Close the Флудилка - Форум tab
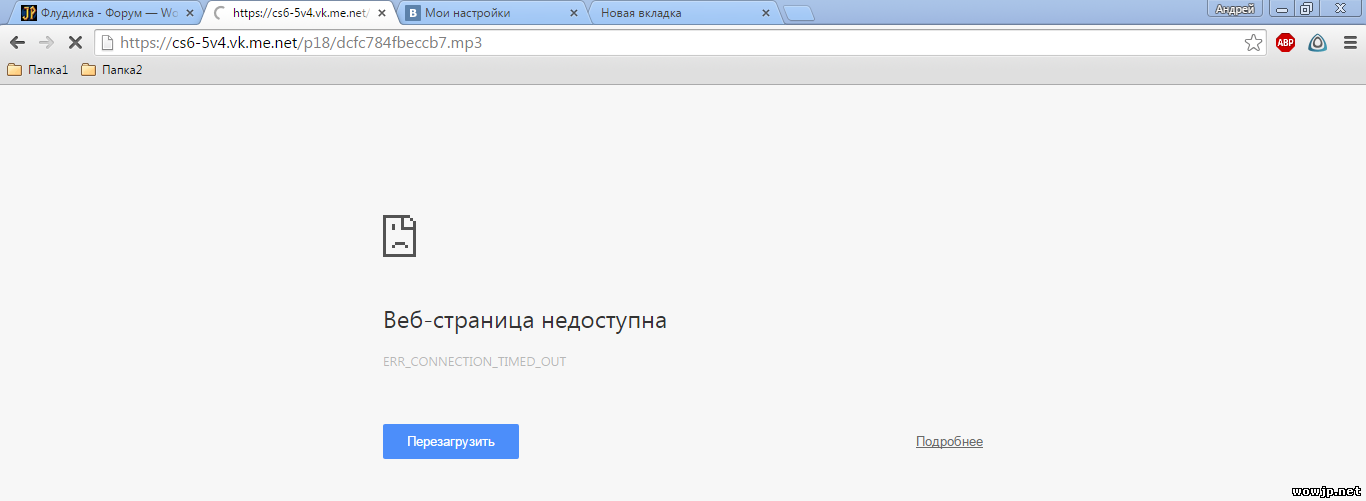1366x501 pixels. coord(190,13)
